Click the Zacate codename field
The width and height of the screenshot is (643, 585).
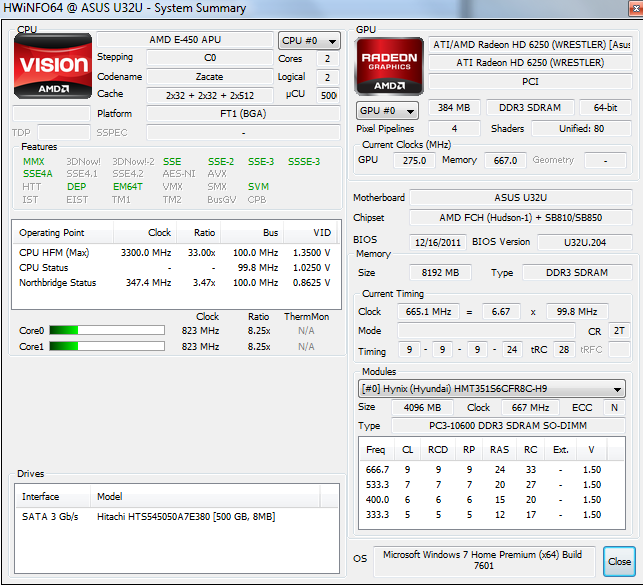pos(210,77)
